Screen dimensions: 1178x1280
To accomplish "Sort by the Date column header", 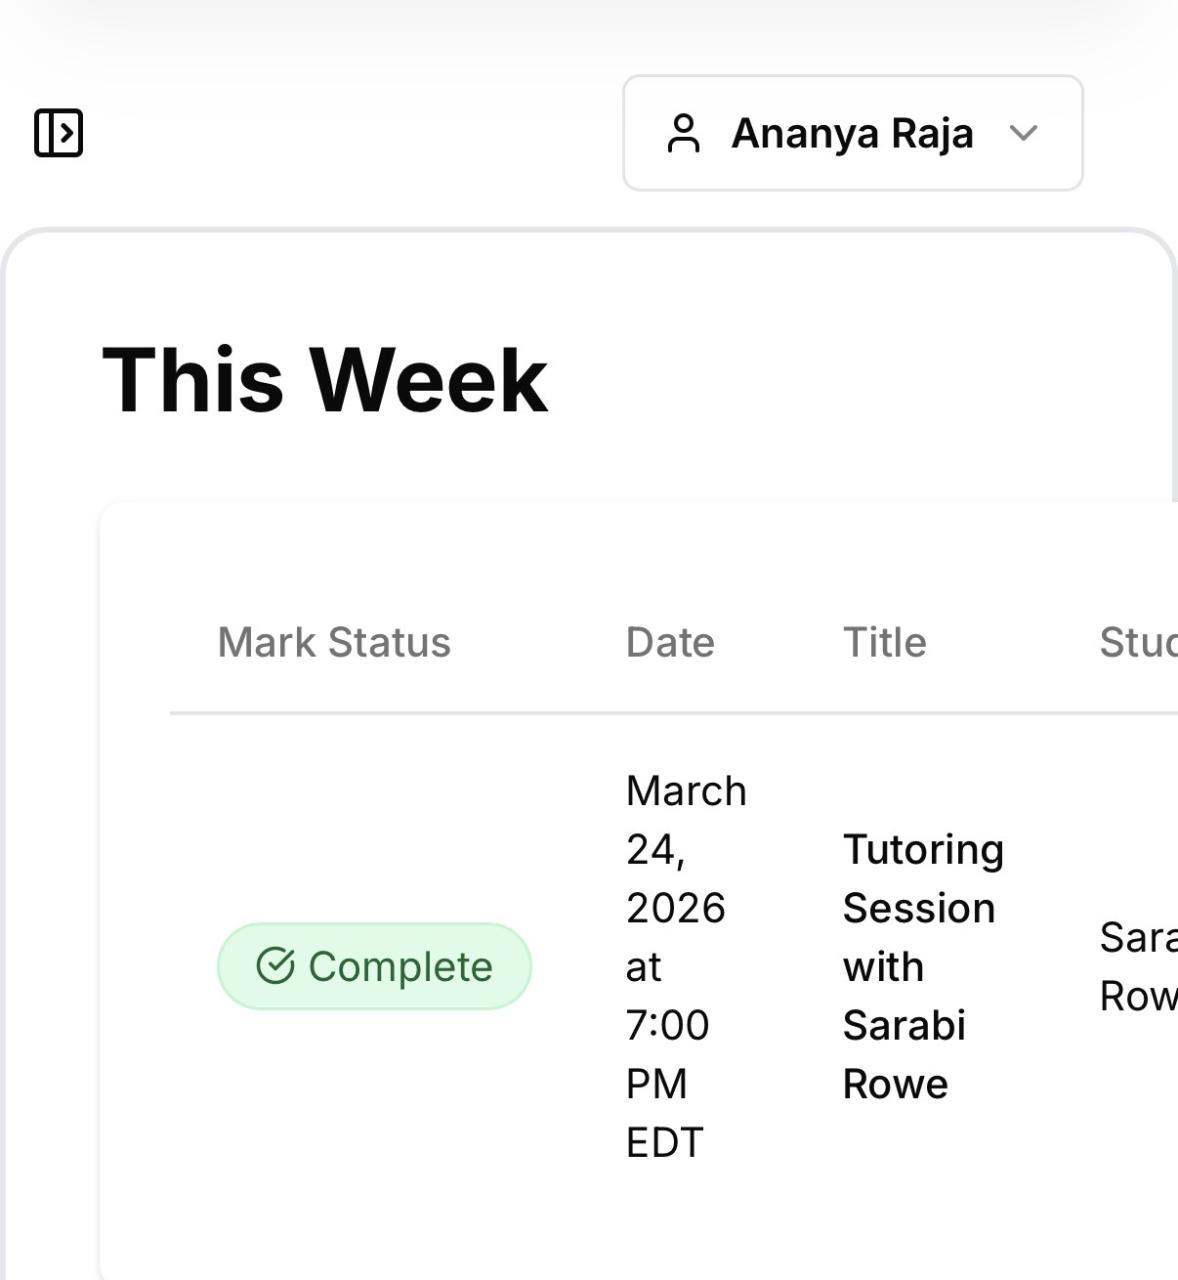I will pos(670,642).
